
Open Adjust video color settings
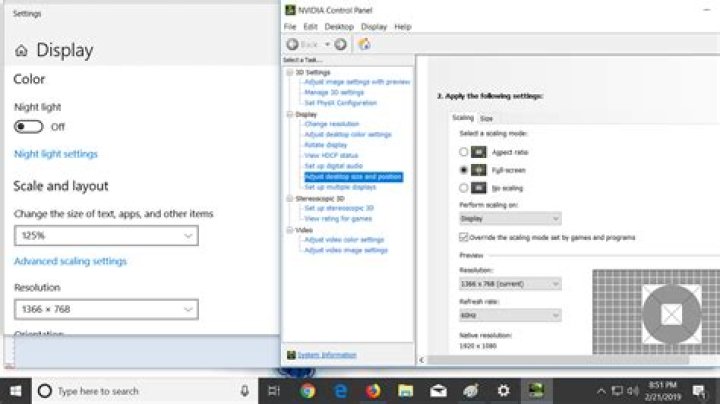[x=344, y=240]
